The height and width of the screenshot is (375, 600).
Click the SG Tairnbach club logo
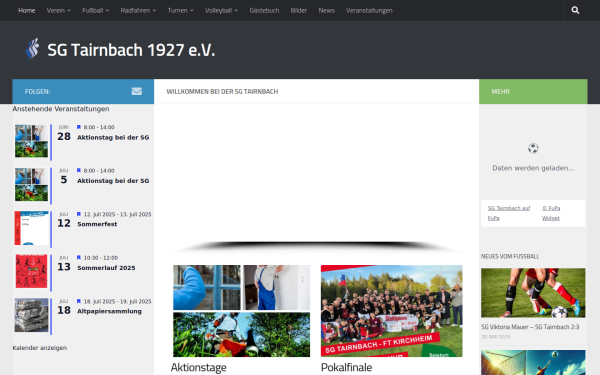[33, 49]
